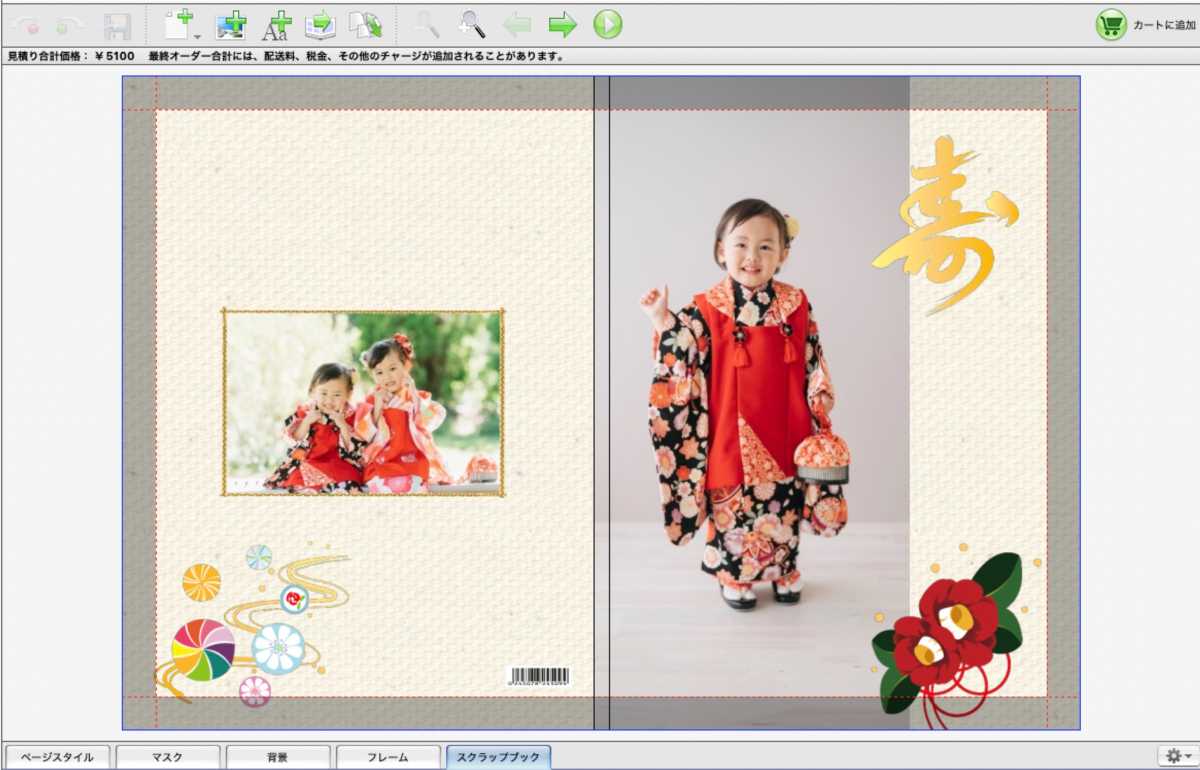Switch to the ページスタイル tab
The width and height of the screenshot is (1200, 770).
pos(57,757)
